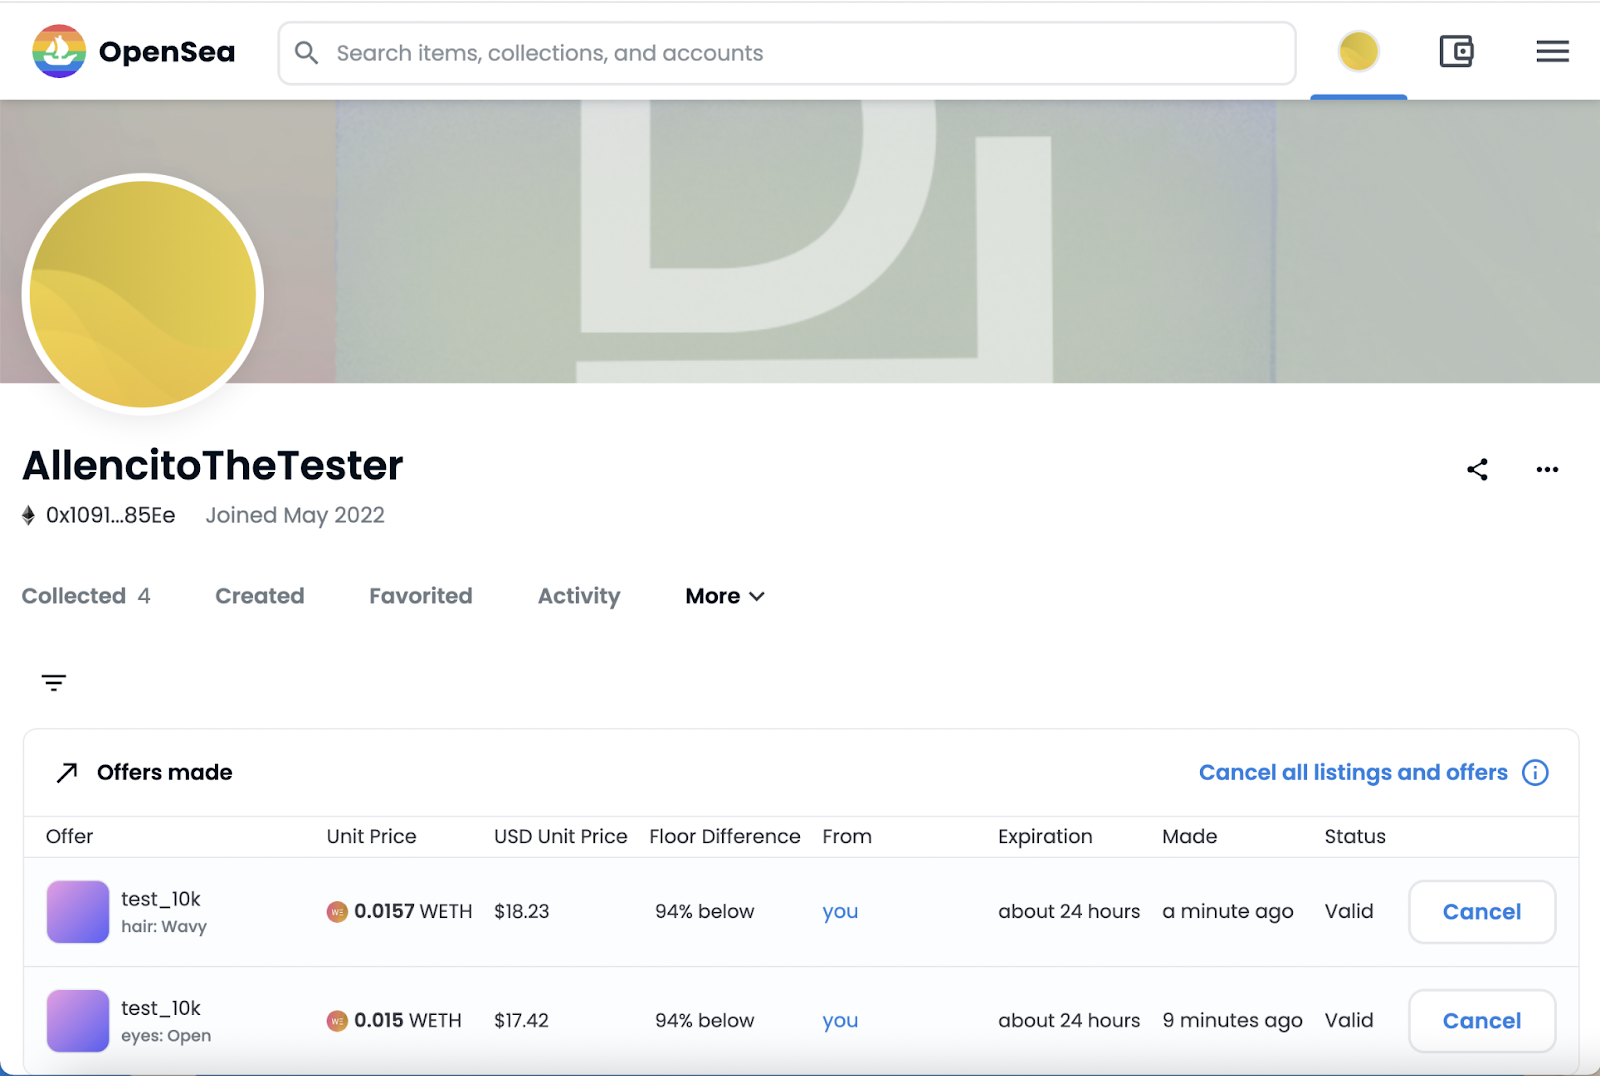Toggle the filter list icon
The width and height of the screenshot is (1600, 1076).
pos(54,683)
